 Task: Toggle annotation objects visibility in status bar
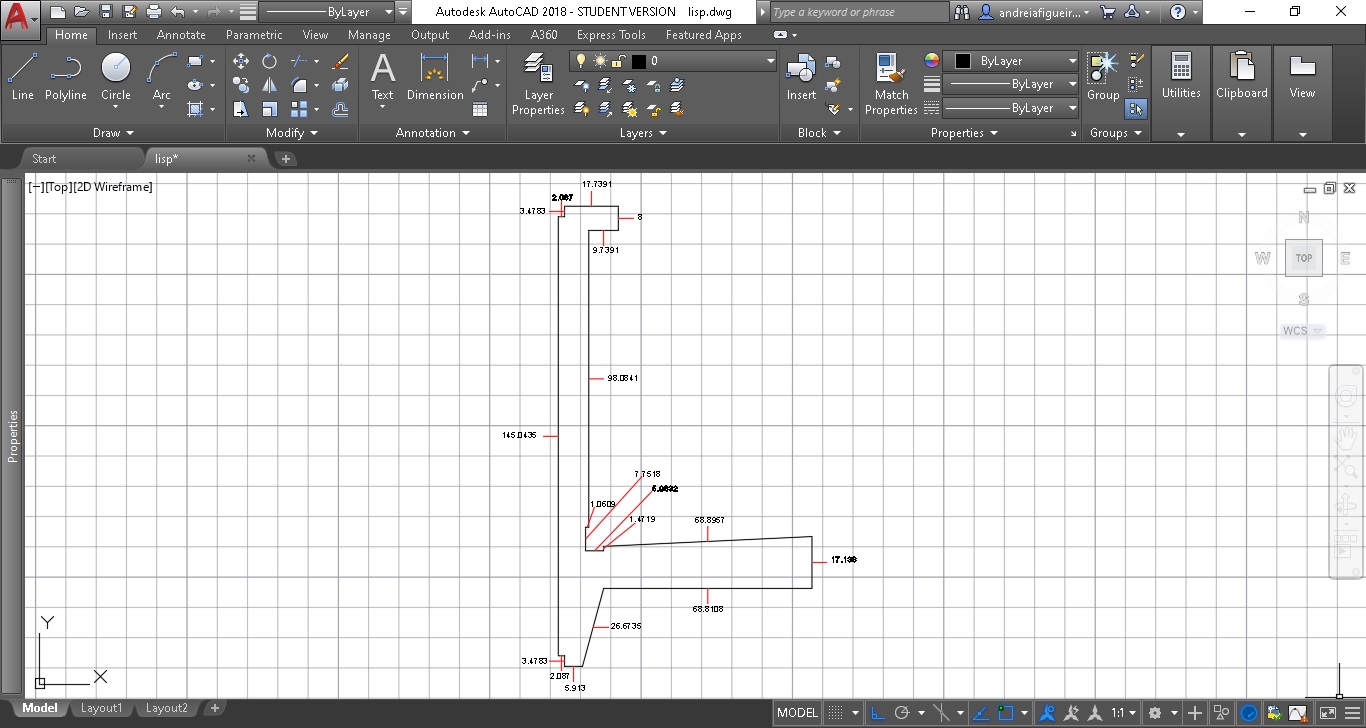click(x=1047, y=713)
